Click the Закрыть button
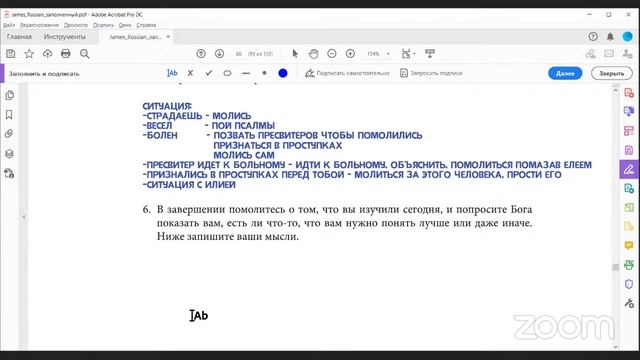The image size is (640, 360). coord(611,73)
